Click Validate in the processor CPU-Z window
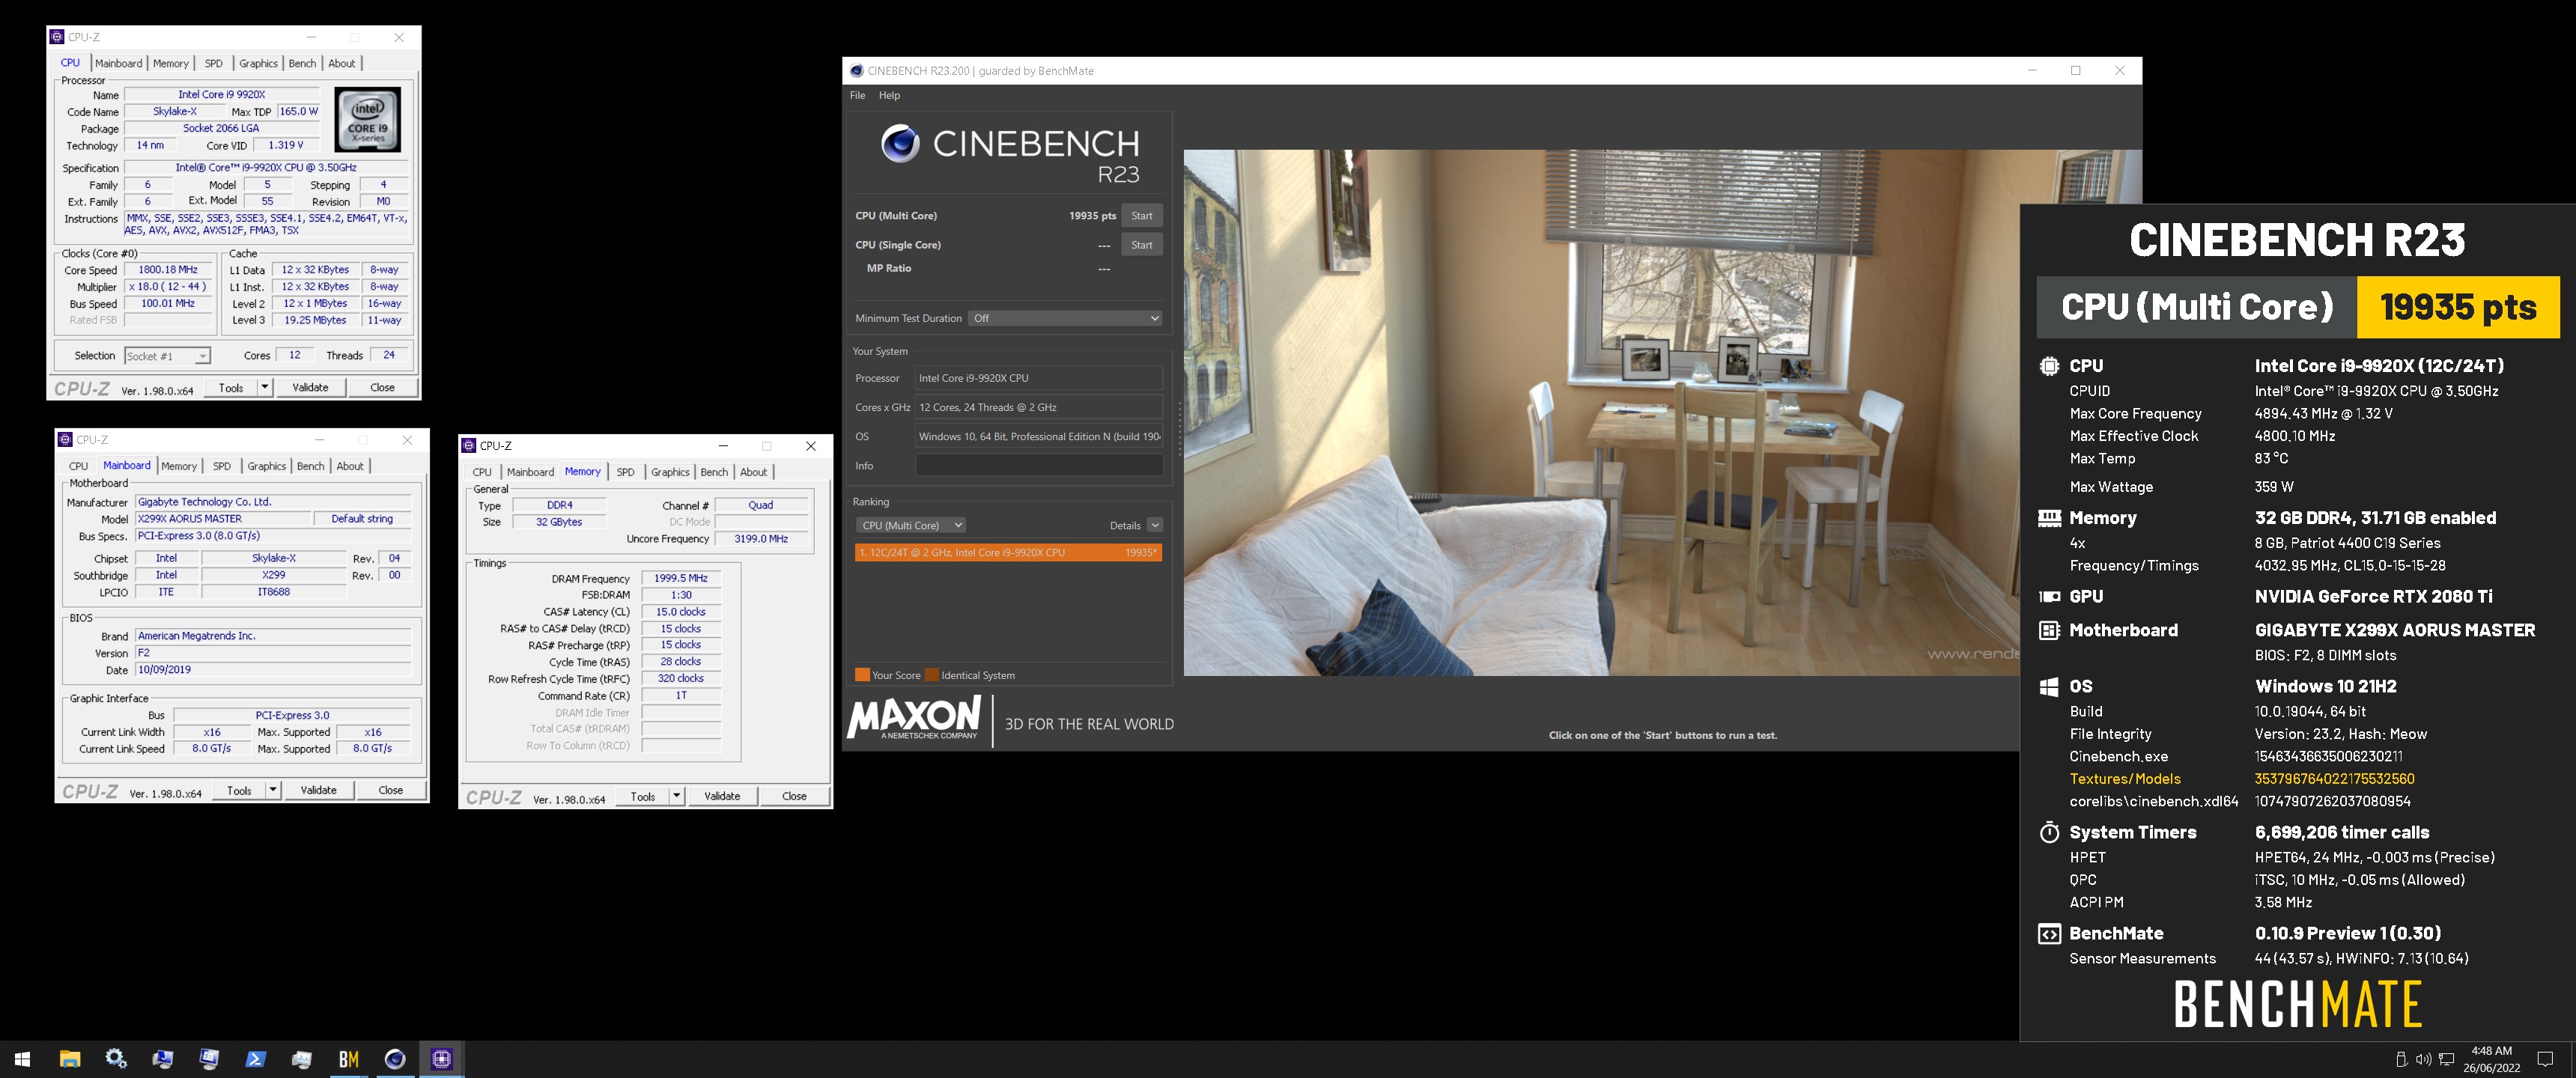 coord(310,388)
